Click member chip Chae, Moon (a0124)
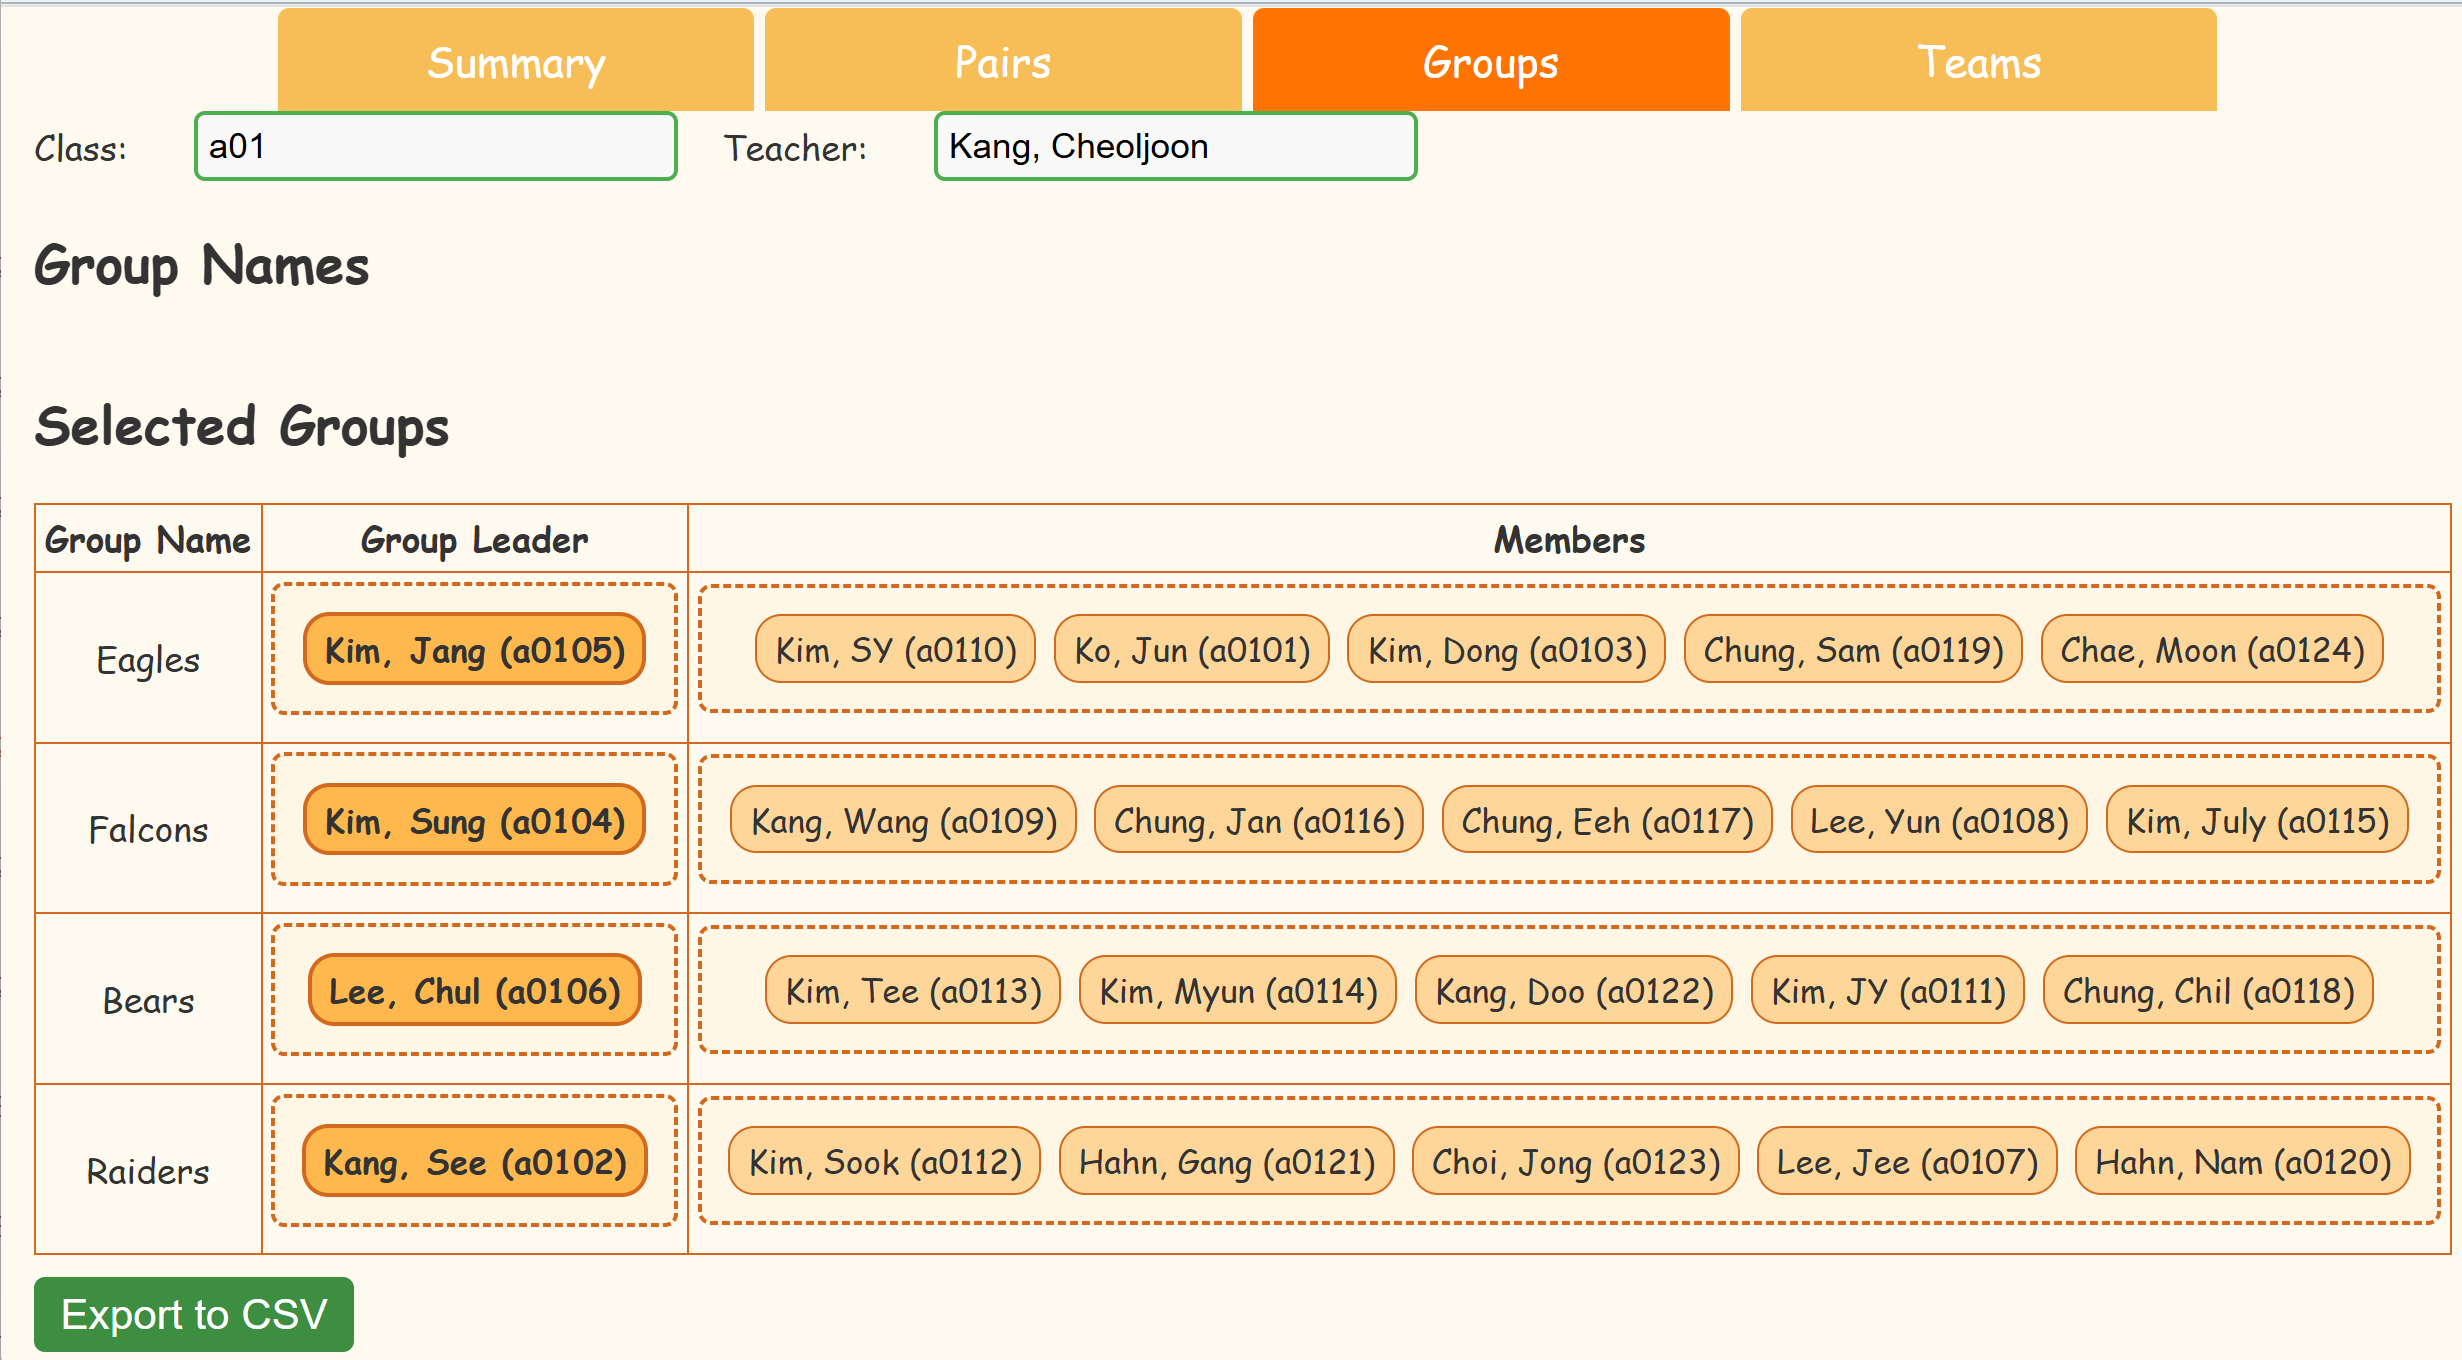The height and width of the screenshot is (1360, 2462). [2212, 650]
